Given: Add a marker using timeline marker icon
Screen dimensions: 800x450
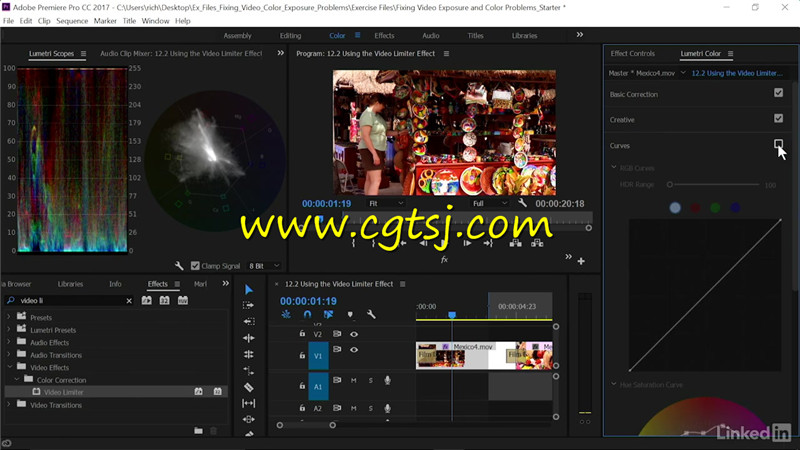Looking at the screenshot, I should [350, 314].
